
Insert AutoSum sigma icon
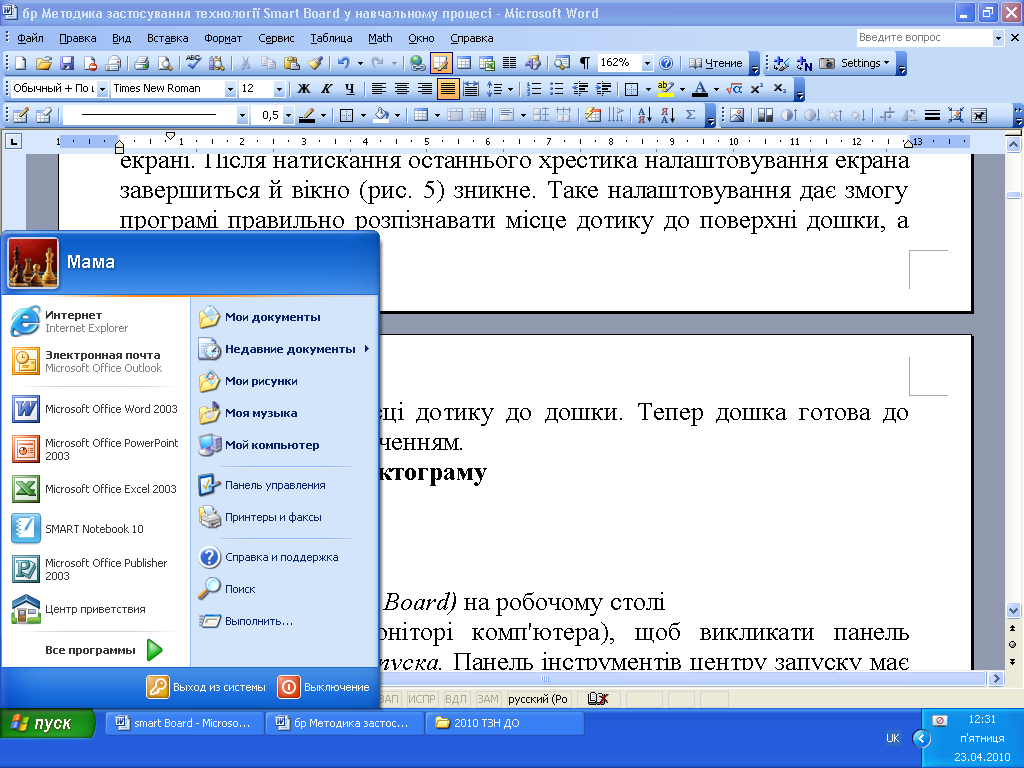690,116
